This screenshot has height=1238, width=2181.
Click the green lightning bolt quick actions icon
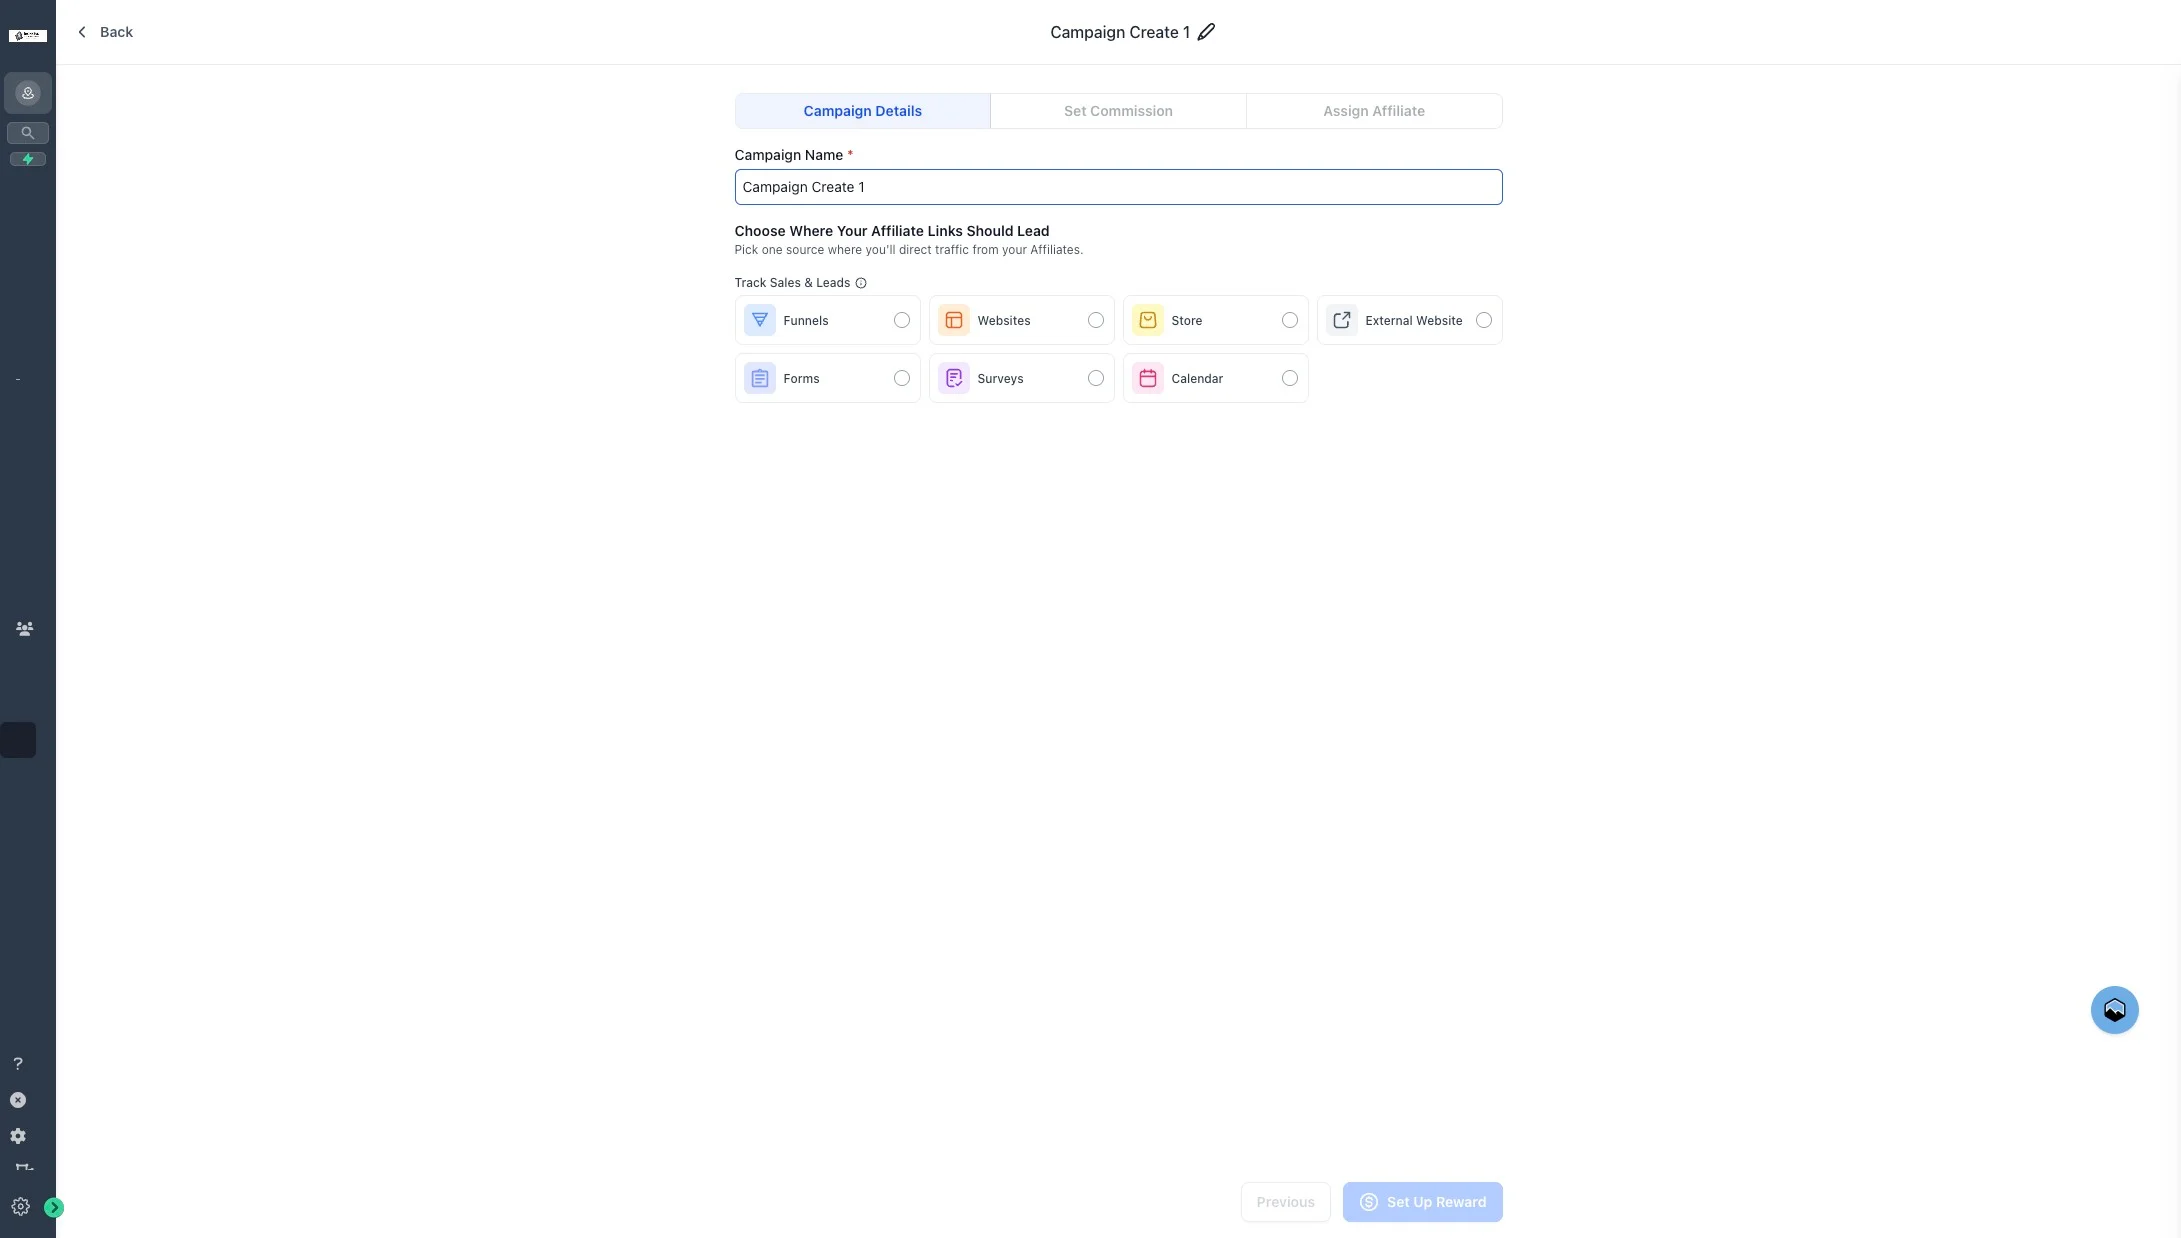[x=28, y=159]
